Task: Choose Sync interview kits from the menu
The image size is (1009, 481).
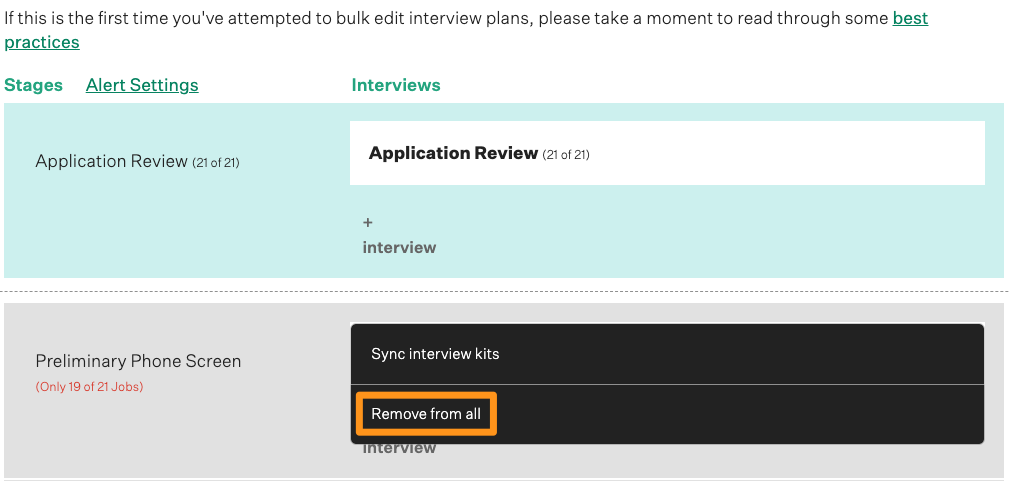Action: 435,354
